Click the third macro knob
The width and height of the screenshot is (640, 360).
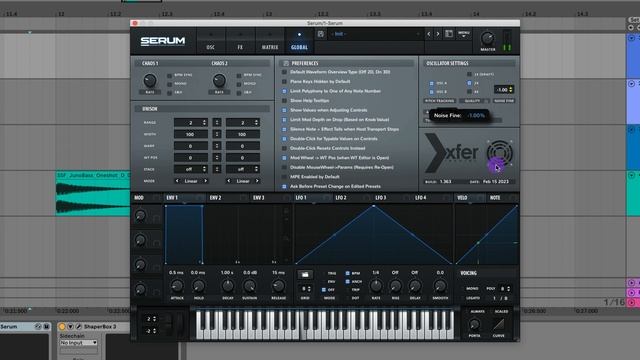140,265
